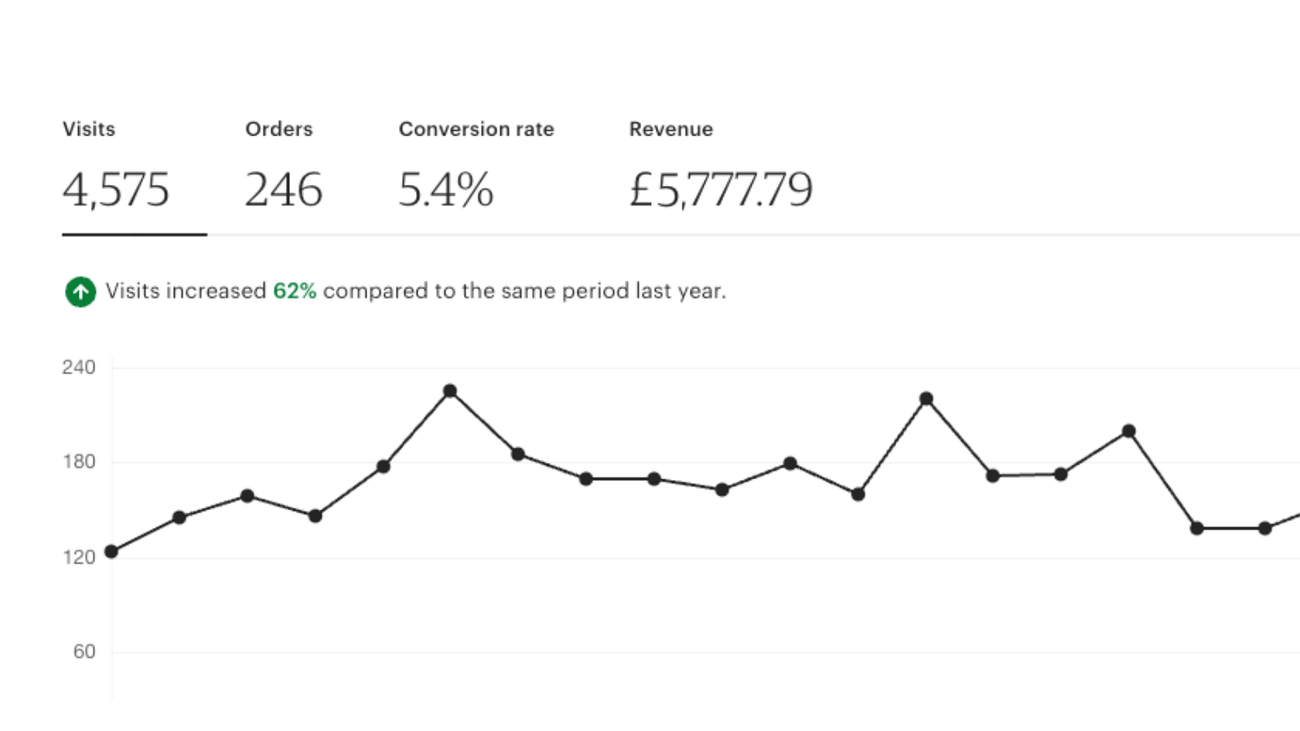Select the leftmost data point on the chart
This screenshot has height=731, width=1300.
point(111,551)
